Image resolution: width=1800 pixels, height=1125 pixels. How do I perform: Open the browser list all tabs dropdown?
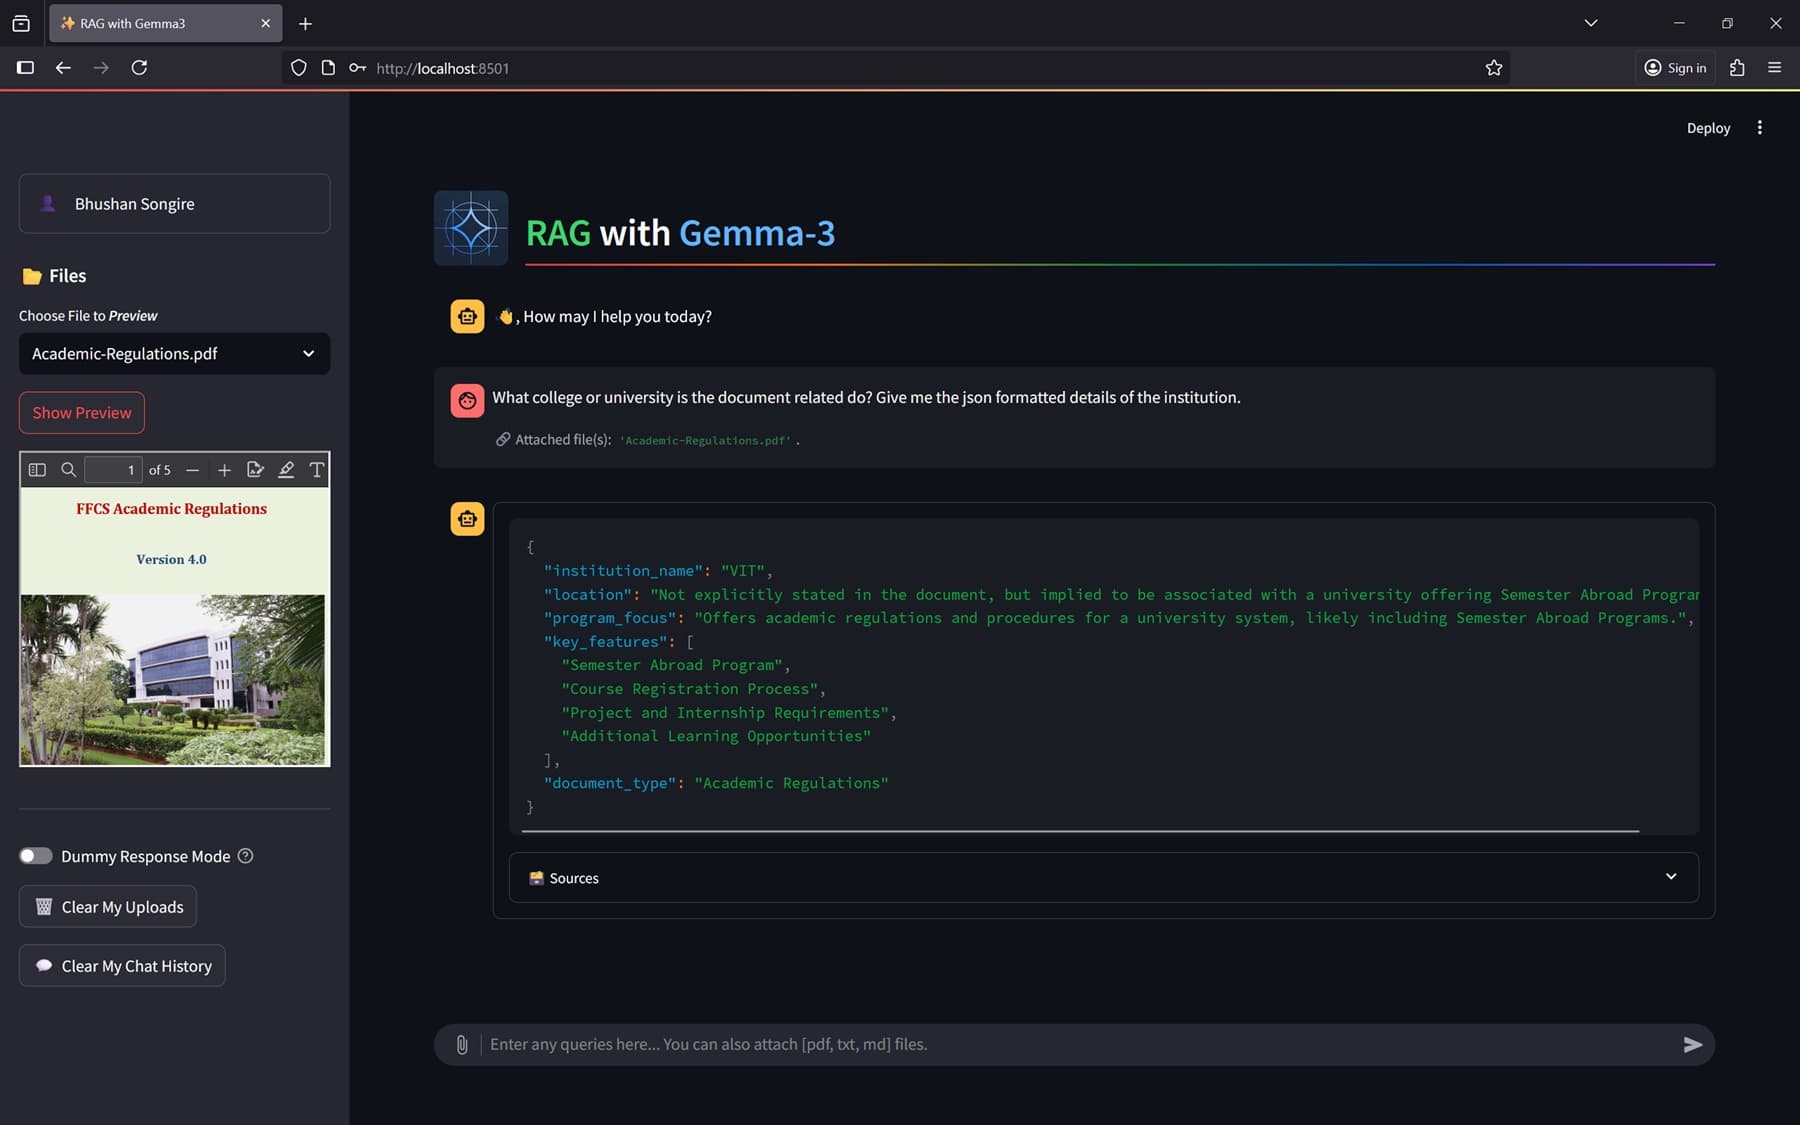coord(1590,23)
